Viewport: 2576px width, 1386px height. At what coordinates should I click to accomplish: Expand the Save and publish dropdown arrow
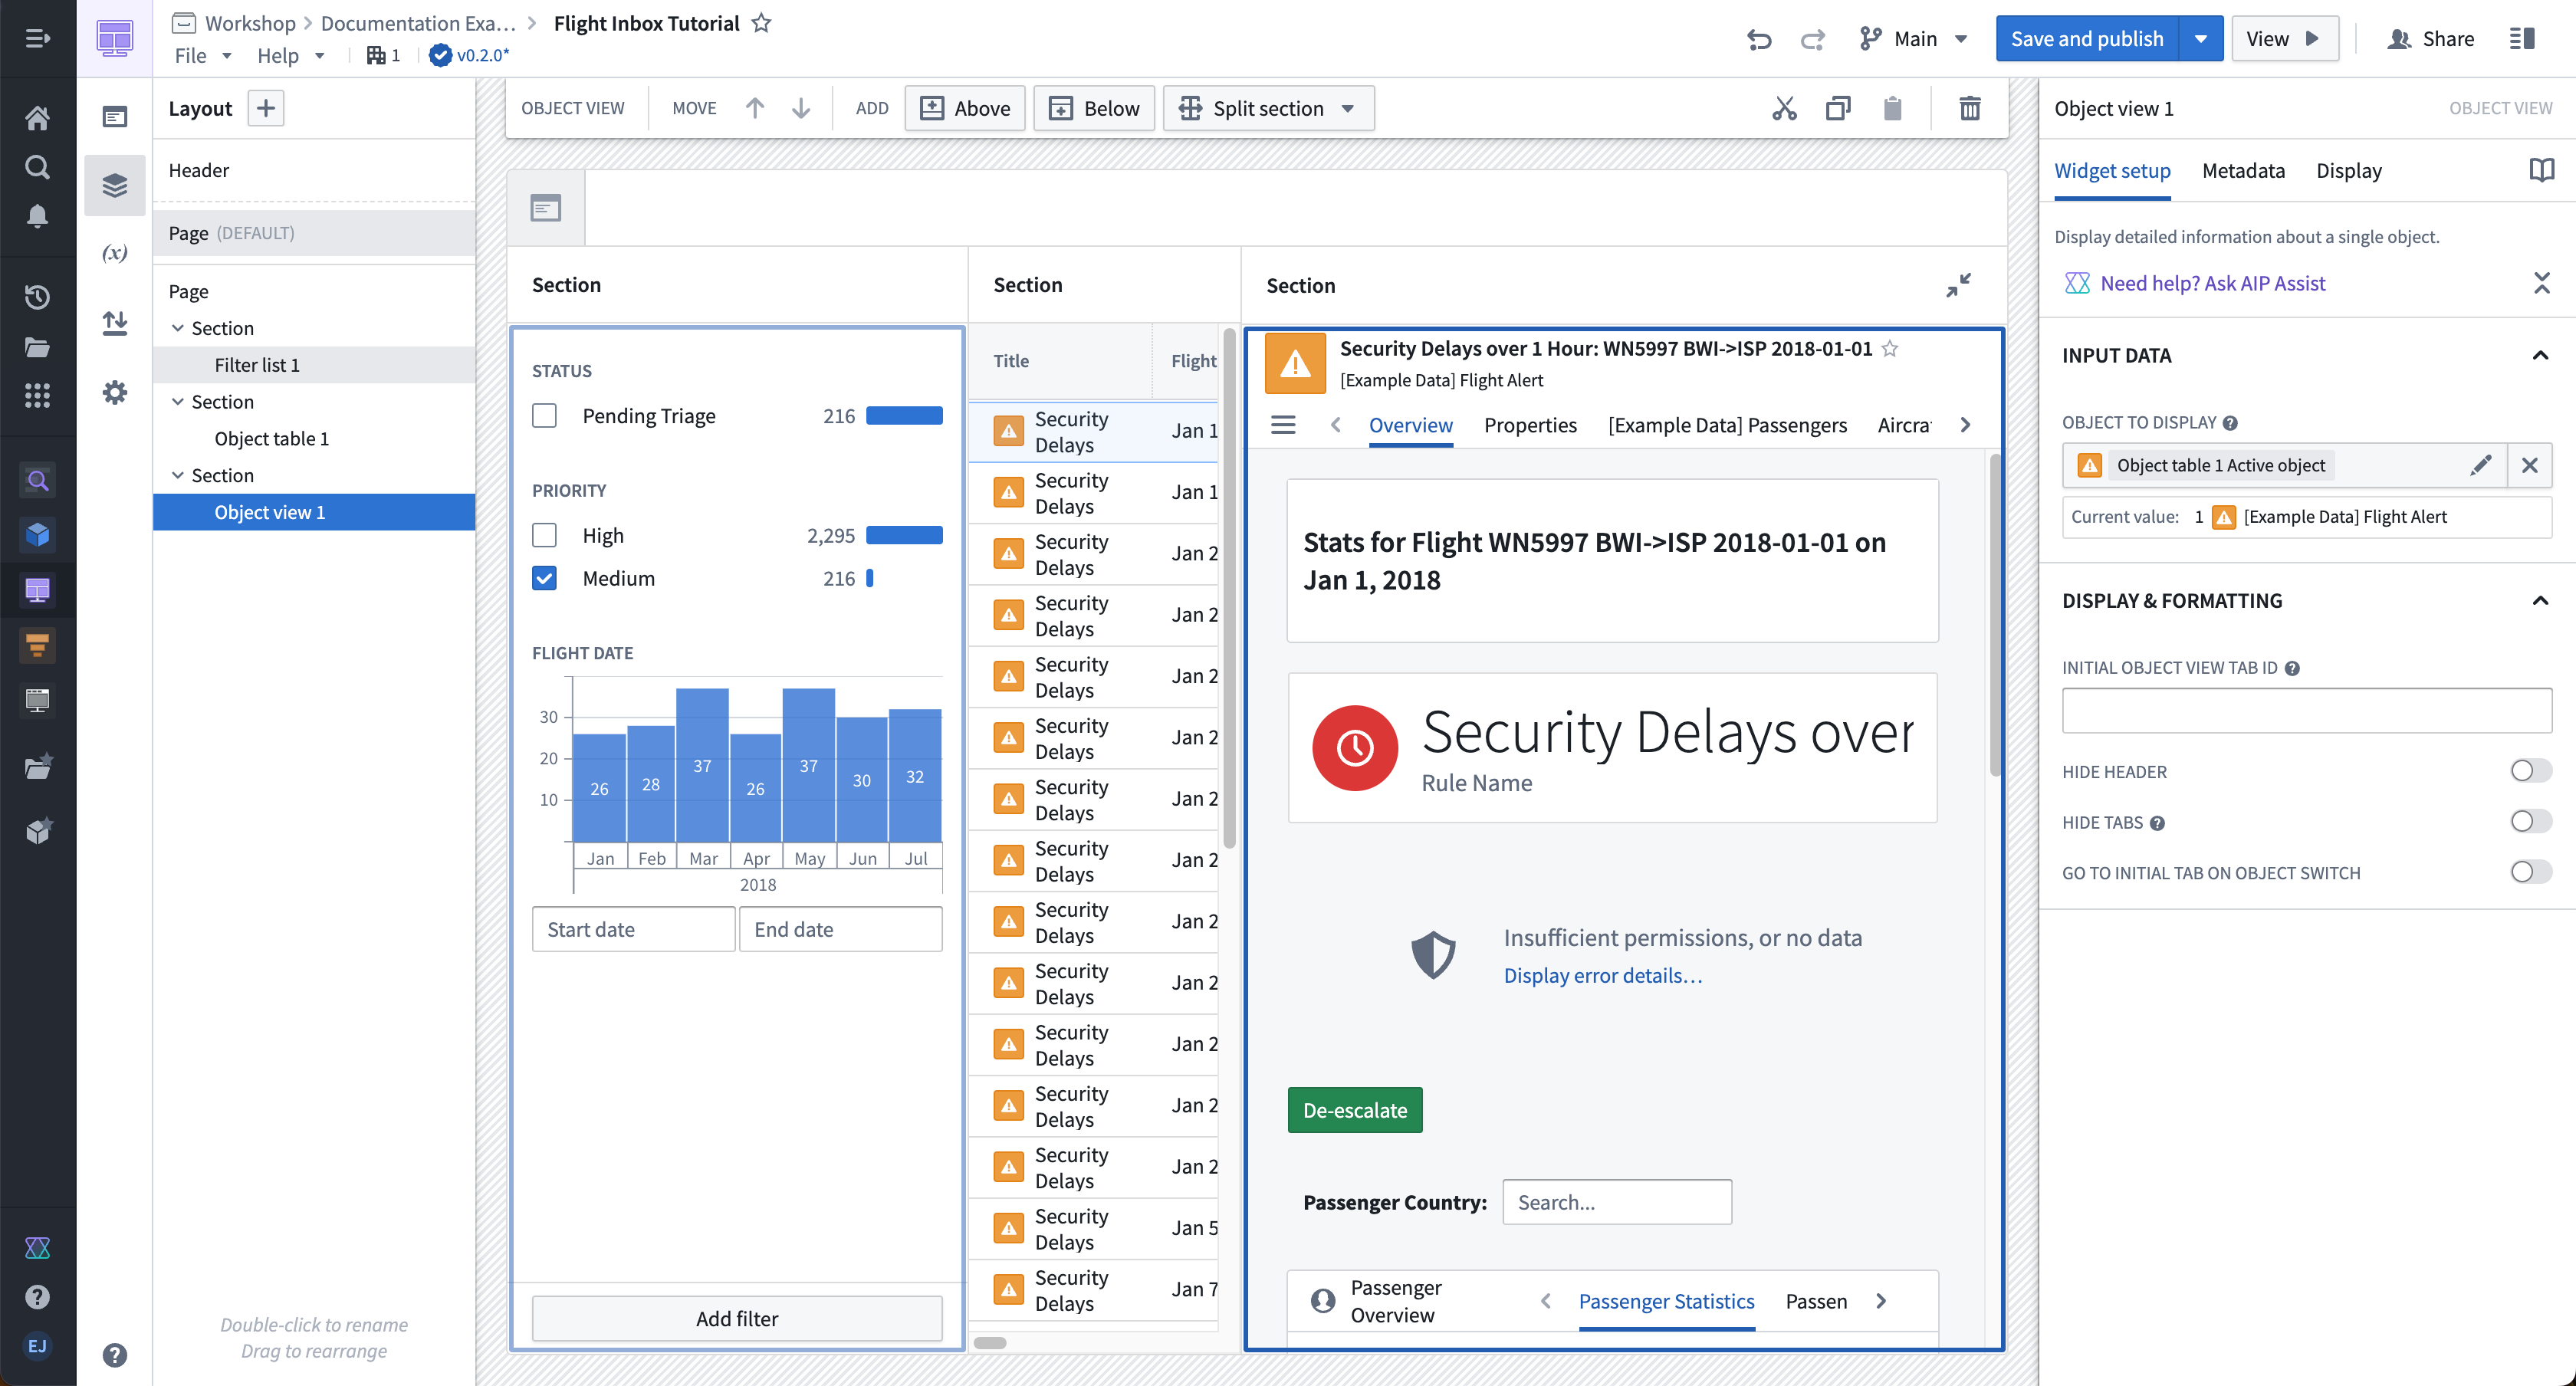coord(2200,38)
